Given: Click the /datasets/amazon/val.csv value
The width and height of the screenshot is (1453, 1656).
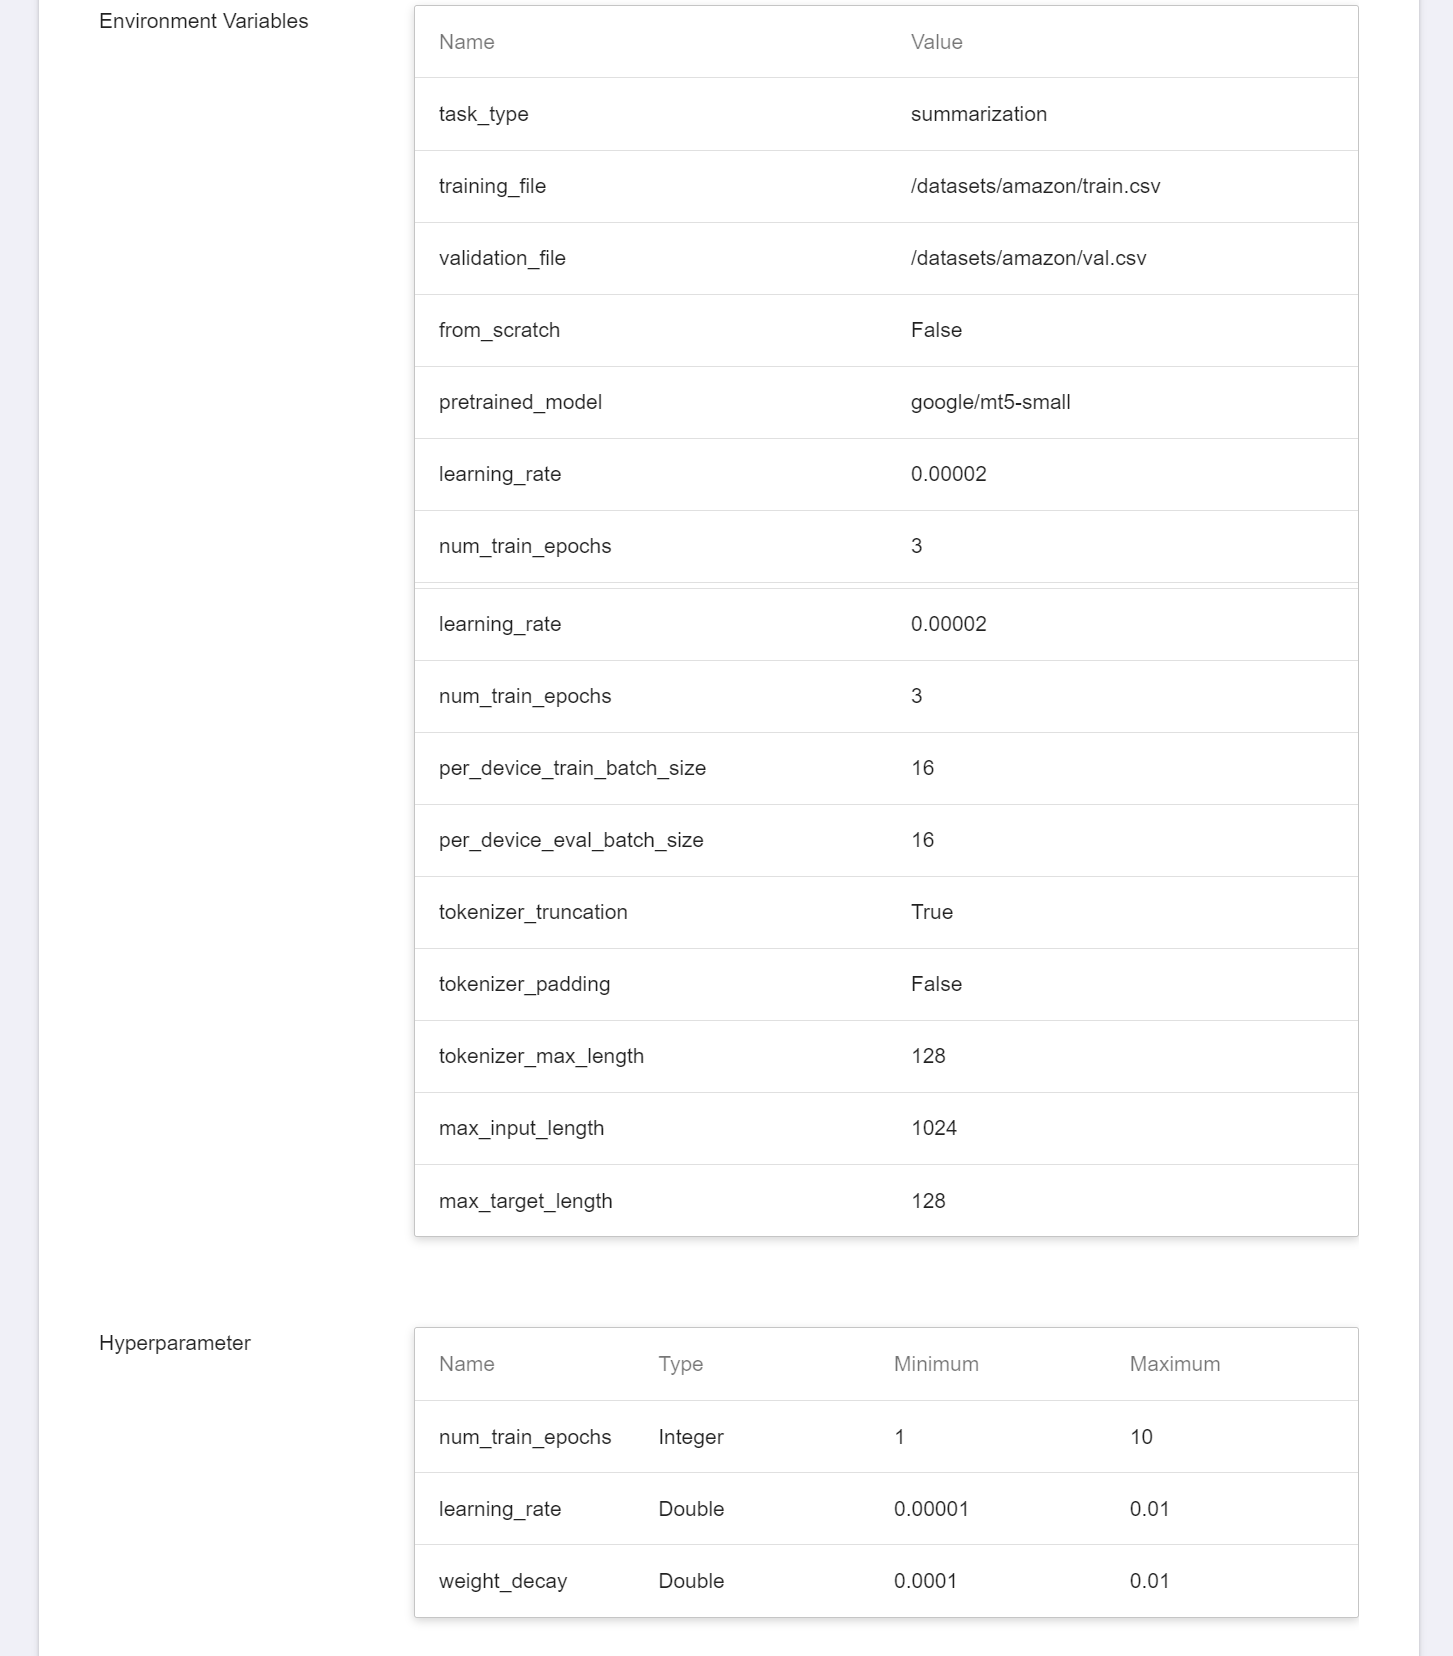Looking at the screenshot, I should [1028, 258].
